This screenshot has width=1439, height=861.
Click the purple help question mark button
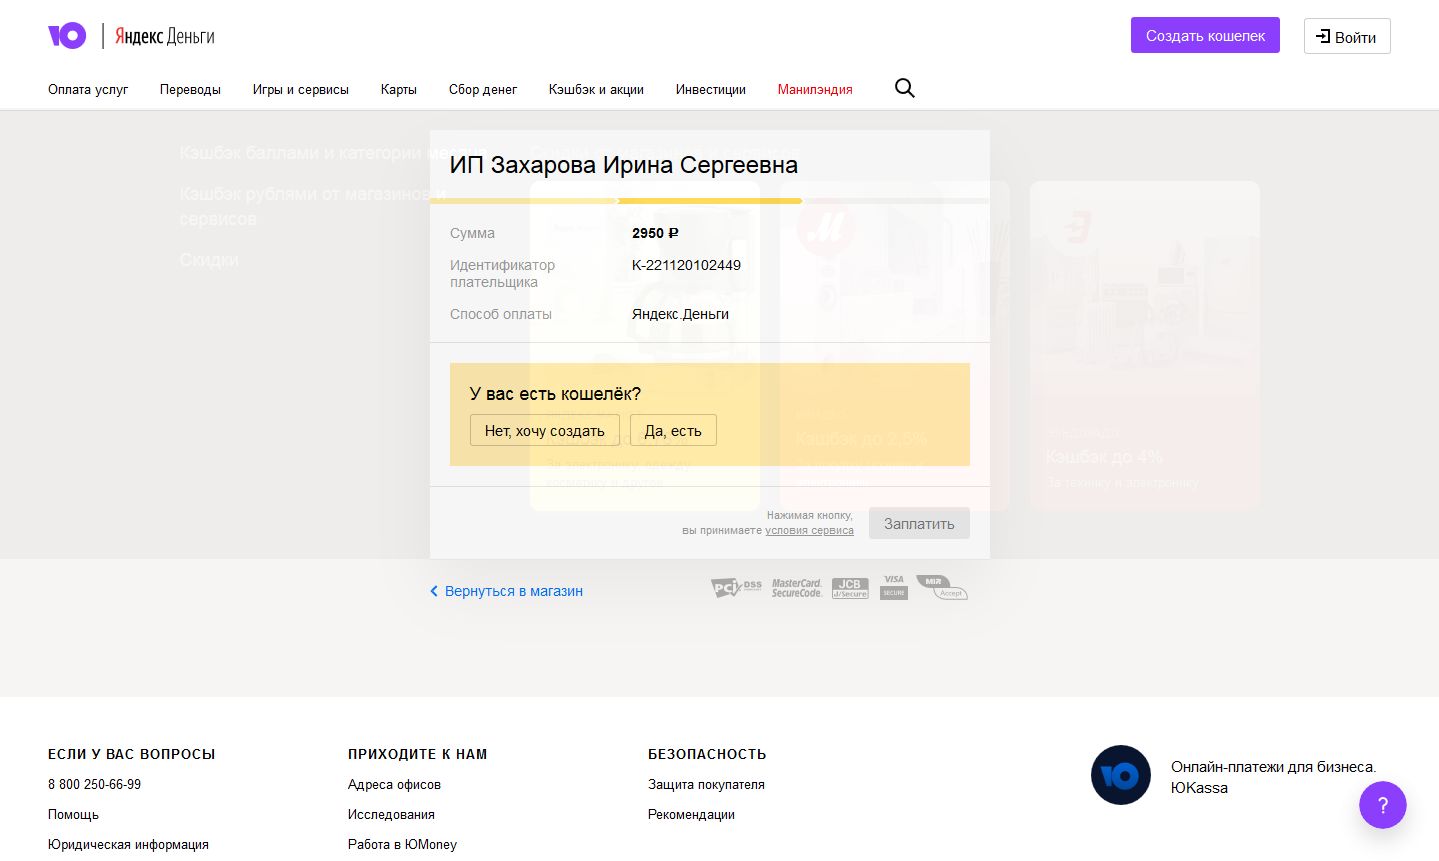(x=1383, y=805)
